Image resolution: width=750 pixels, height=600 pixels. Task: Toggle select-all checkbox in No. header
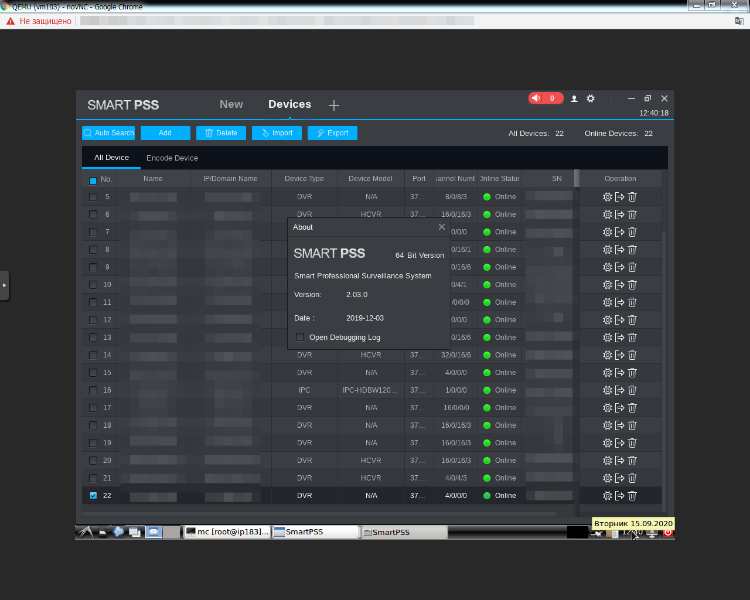point(93,180)
